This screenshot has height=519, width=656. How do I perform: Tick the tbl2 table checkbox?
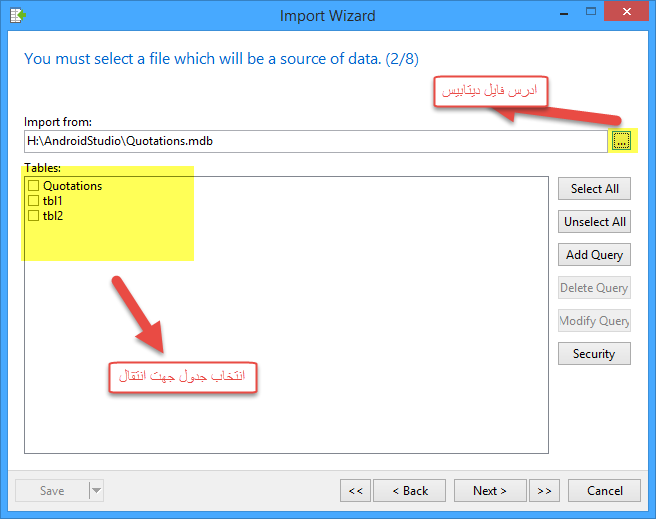pos(34,215)
